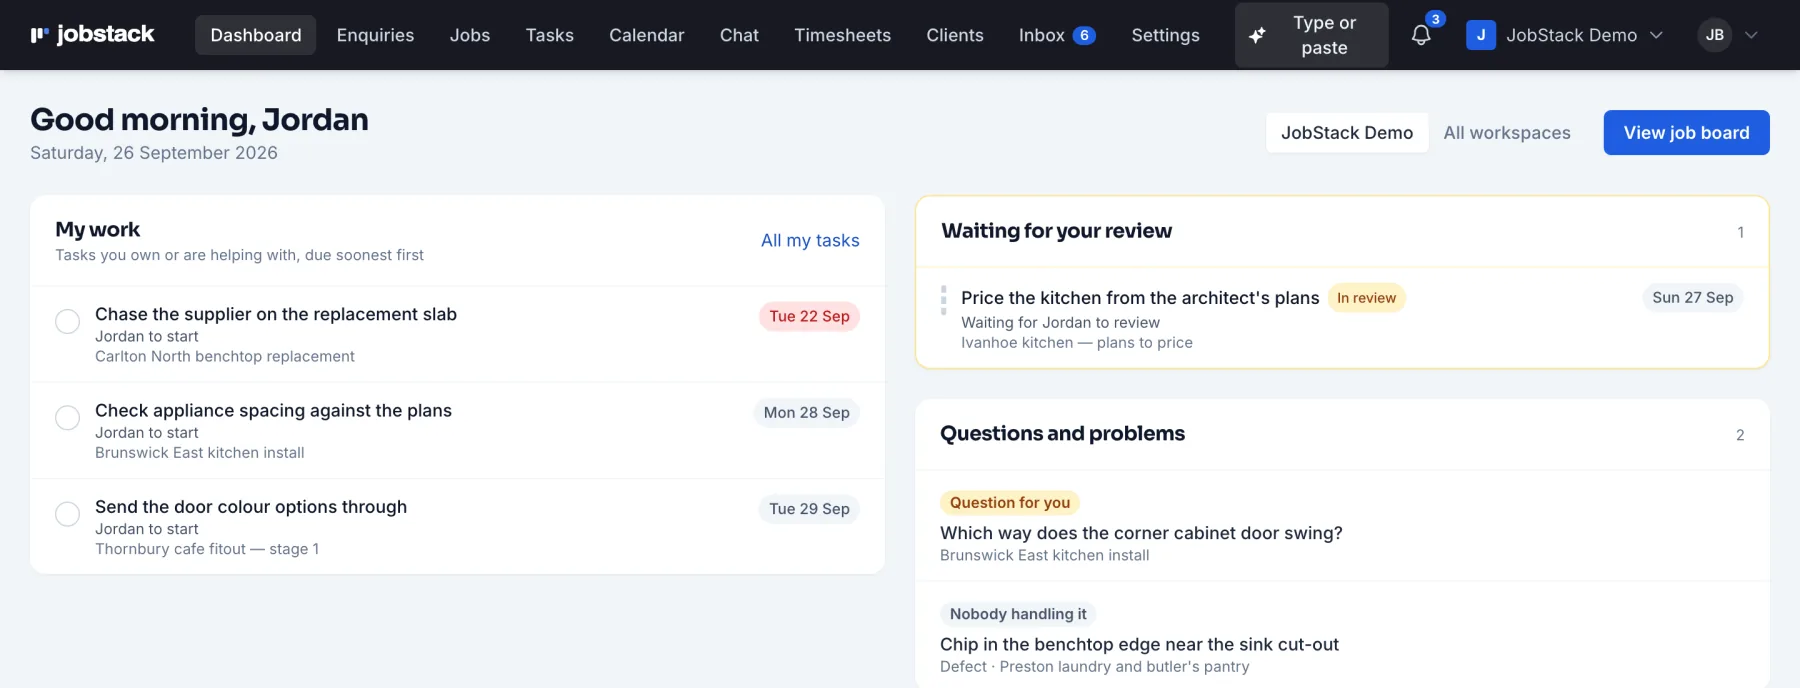Click Waiting for Jordan to review text
This screenshot has width=1800, height=688.
pos(1060,323)
